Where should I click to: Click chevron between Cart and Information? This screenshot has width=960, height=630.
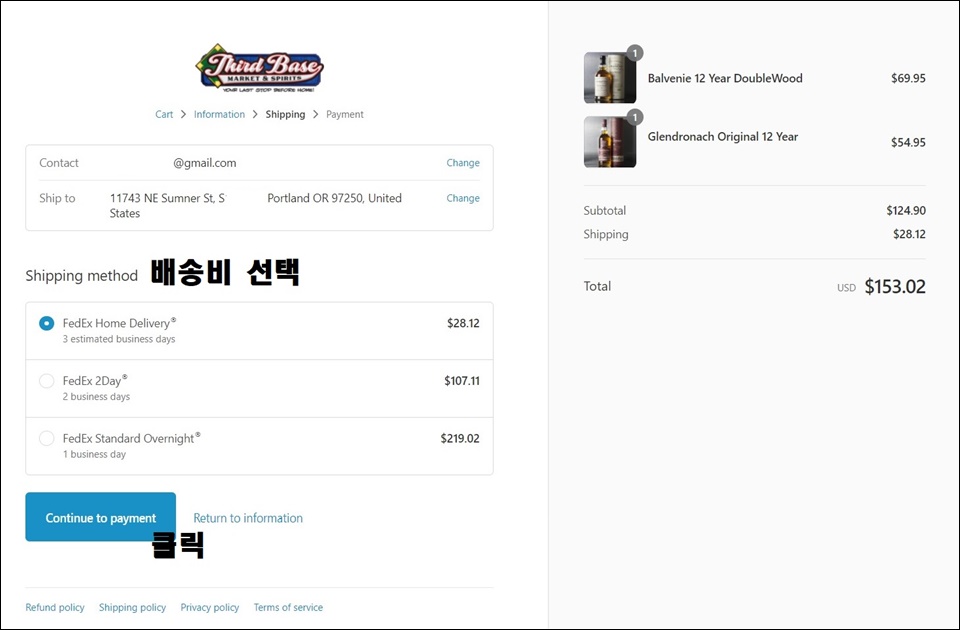pyautogui.click(x=183, y=114)
